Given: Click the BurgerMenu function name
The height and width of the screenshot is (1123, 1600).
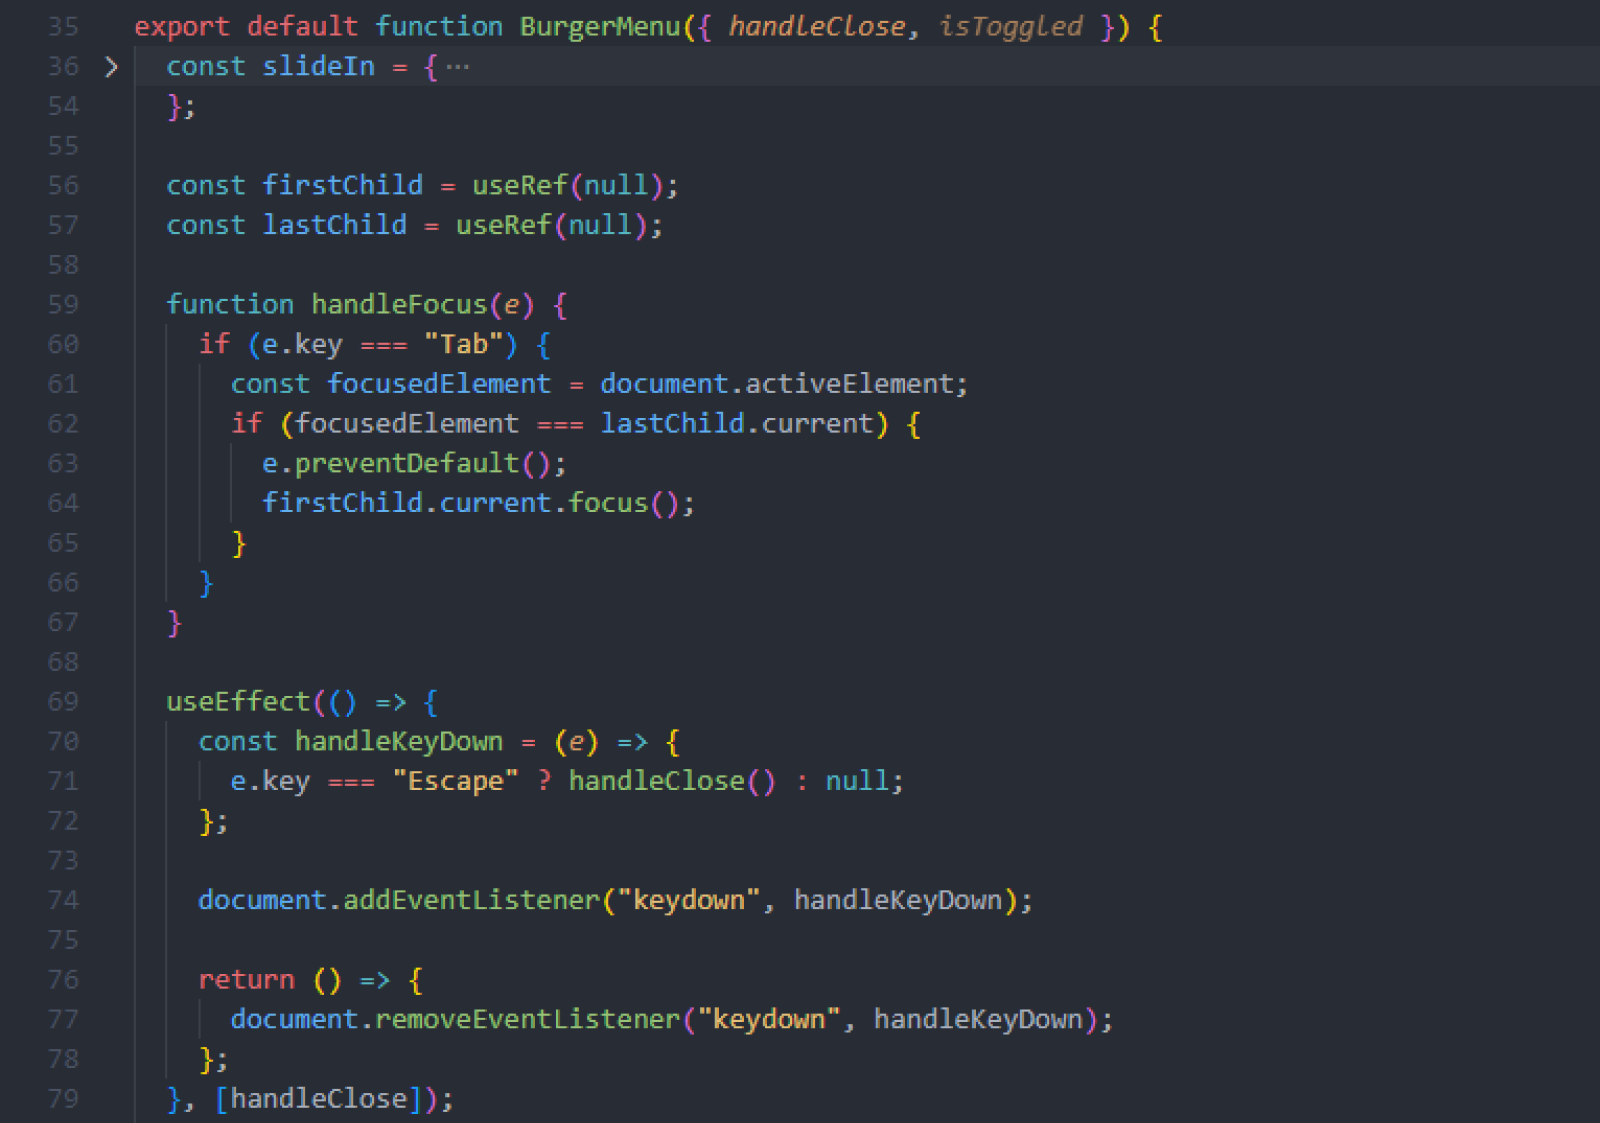Looking at the screenshot, I should click(x=600, y=27).
